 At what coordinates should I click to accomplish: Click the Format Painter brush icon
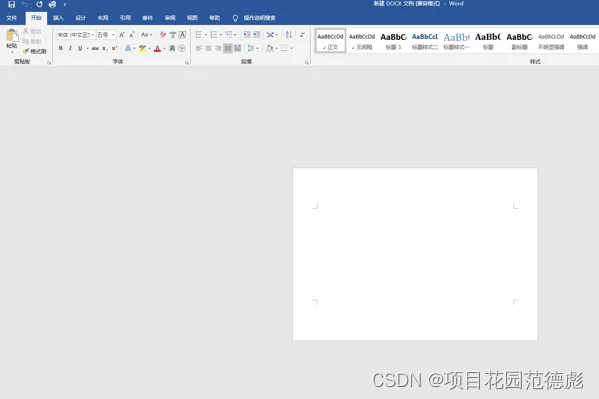[26, 51]
